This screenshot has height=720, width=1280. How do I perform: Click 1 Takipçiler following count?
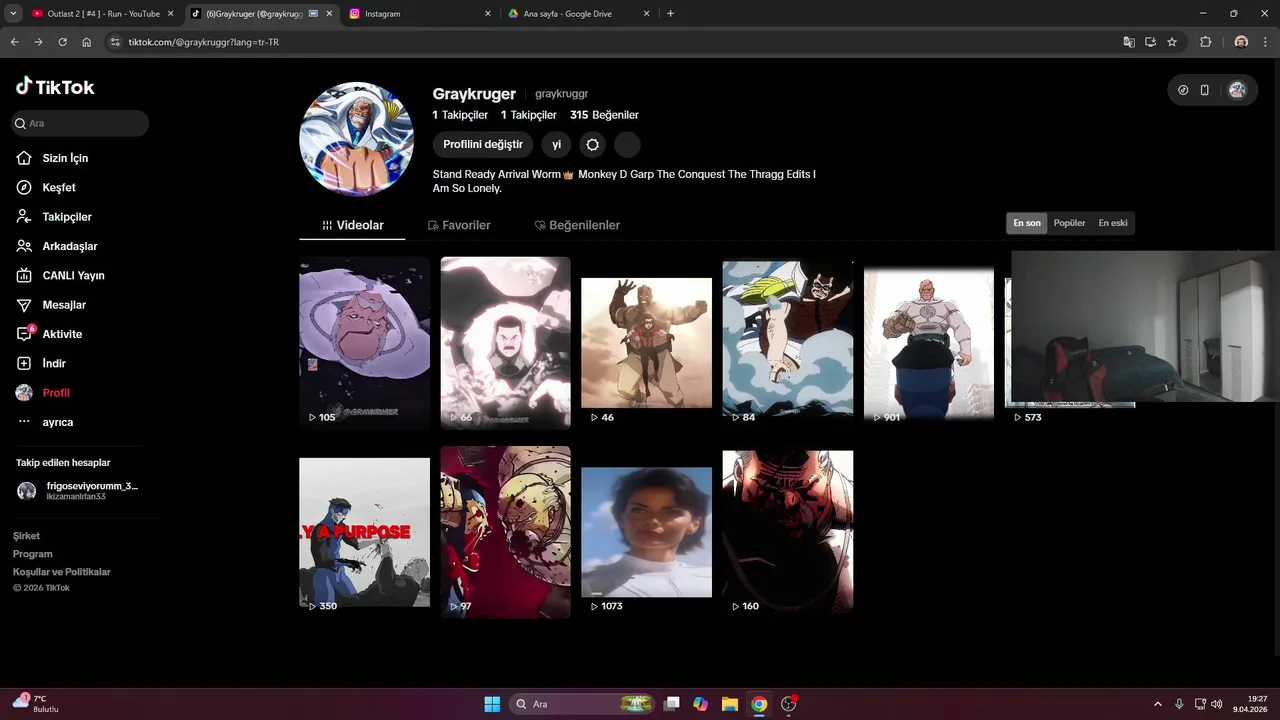(x=459, y=115)
